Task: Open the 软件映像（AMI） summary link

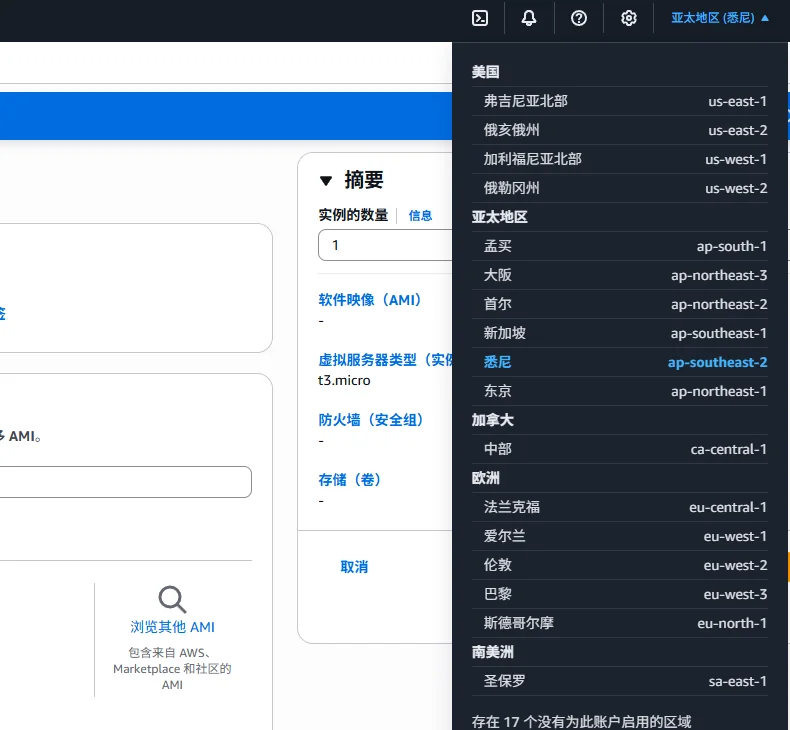Action: click(x=370, y=300)
